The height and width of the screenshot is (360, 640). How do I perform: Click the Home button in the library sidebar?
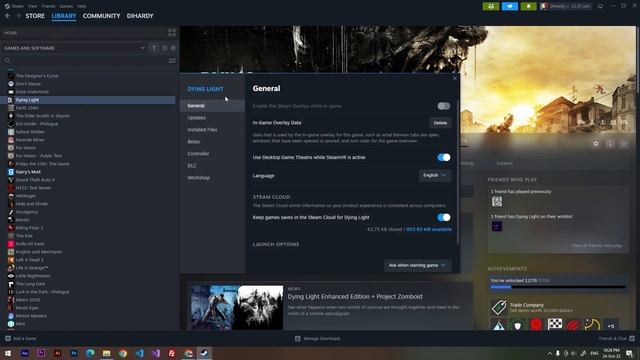click(11, 33)
